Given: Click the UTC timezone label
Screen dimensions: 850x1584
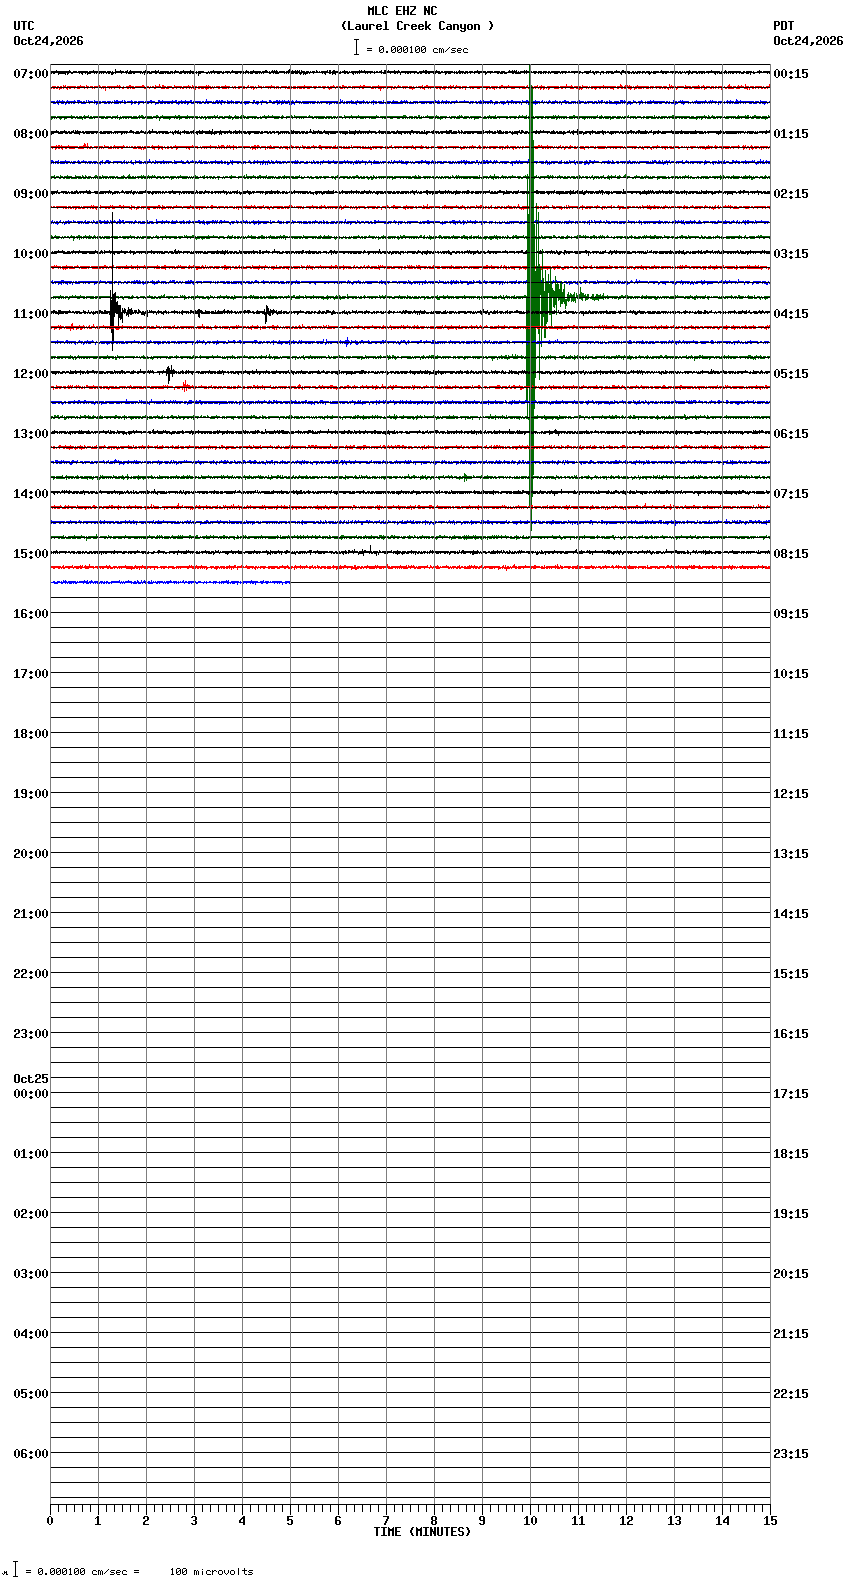Looking at the screenshot, I should tap(24, 26).
